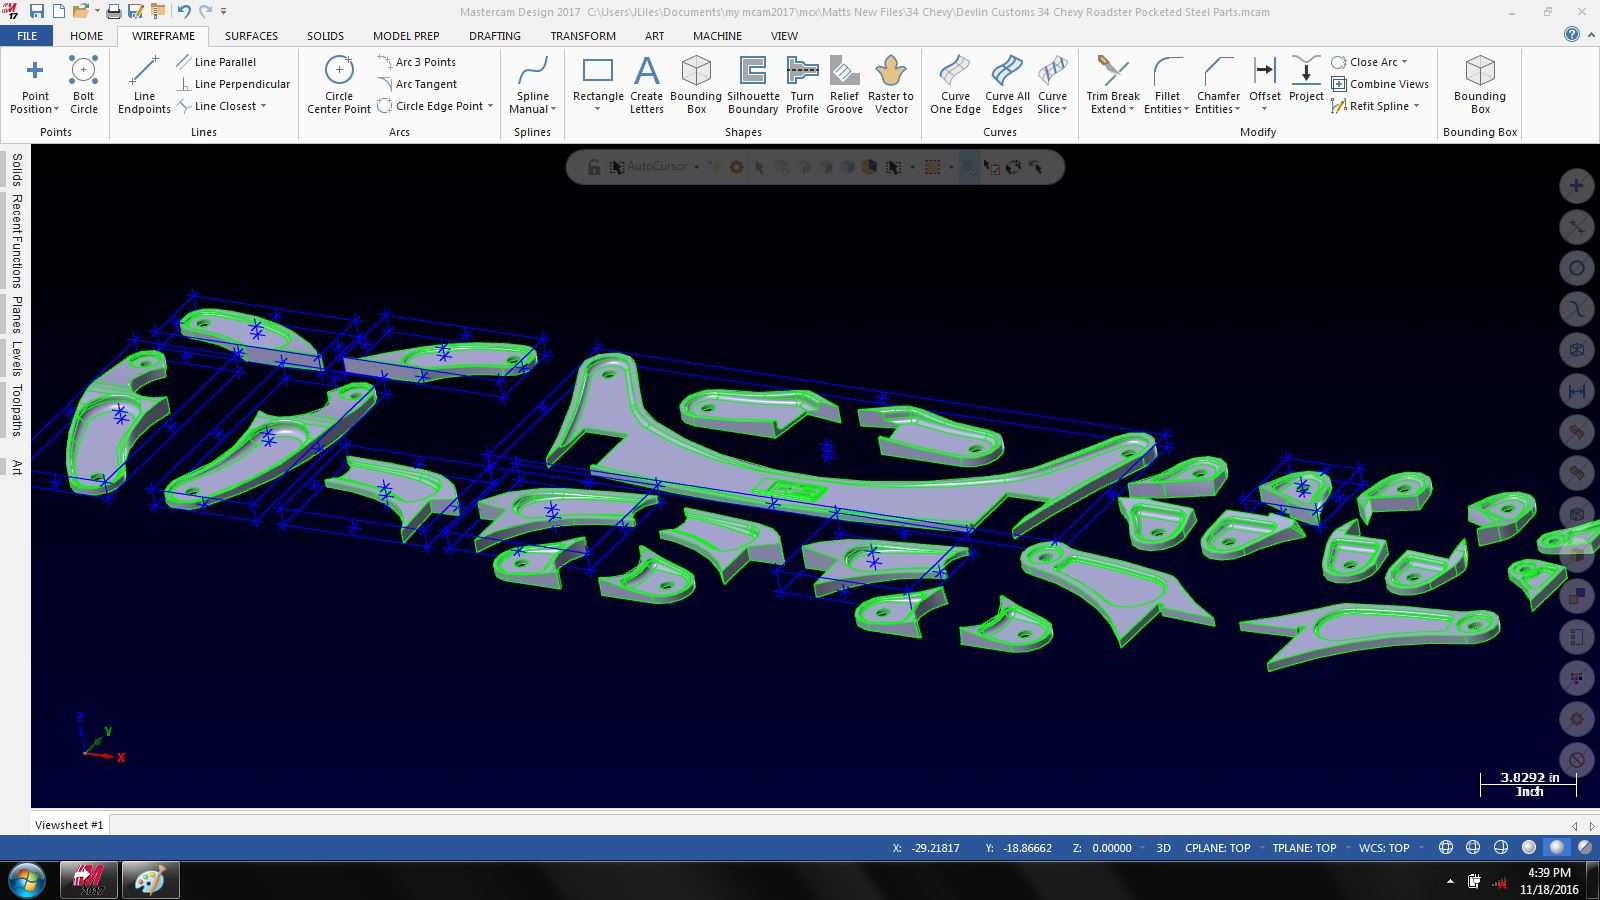Expand the Point Position dropdown
This screenshot has width=1600, height=900.
tap(56, 110)
